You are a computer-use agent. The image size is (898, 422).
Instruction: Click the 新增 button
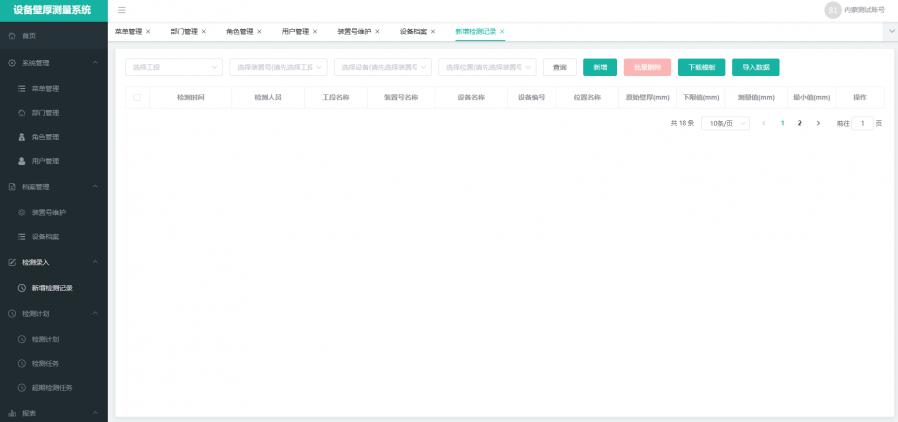pos(599,67)
